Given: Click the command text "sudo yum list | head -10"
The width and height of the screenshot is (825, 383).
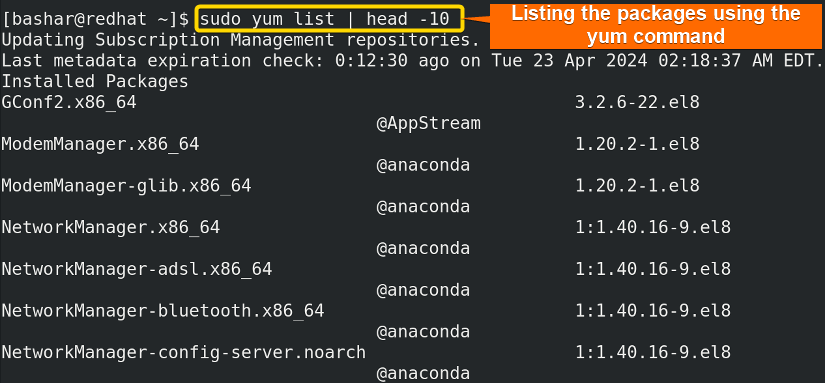Looking at the screenshot, I should (325, 19).
